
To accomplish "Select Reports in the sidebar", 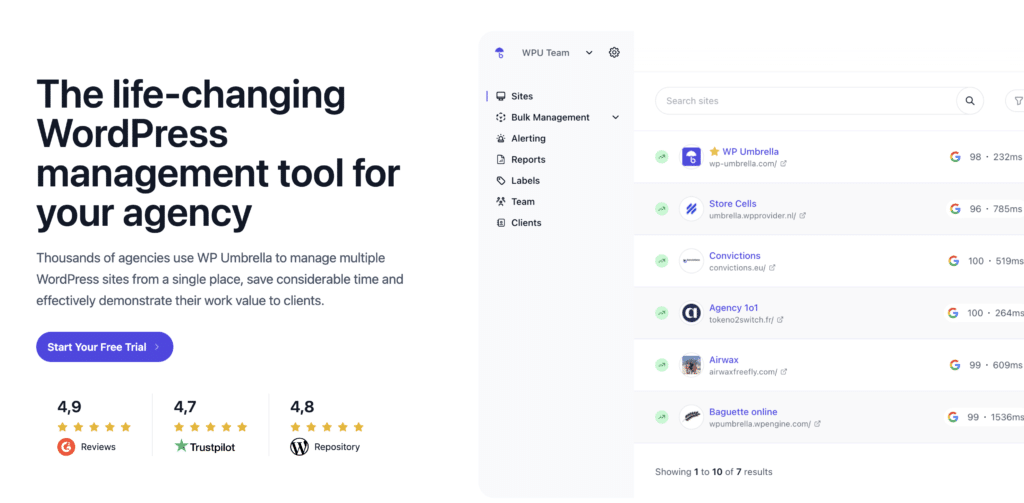I will (527, 159).
